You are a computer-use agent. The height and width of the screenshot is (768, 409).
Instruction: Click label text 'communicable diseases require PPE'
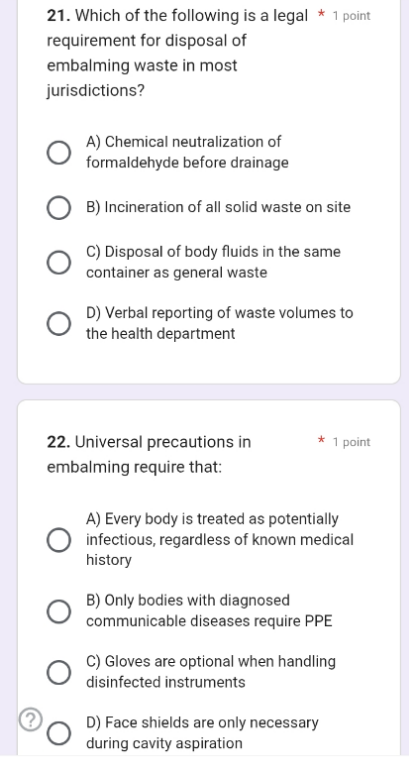[209, 621]
